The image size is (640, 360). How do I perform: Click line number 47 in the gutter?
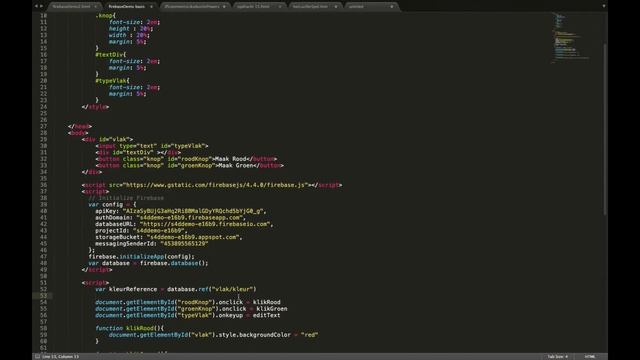(x=43, y=257)
